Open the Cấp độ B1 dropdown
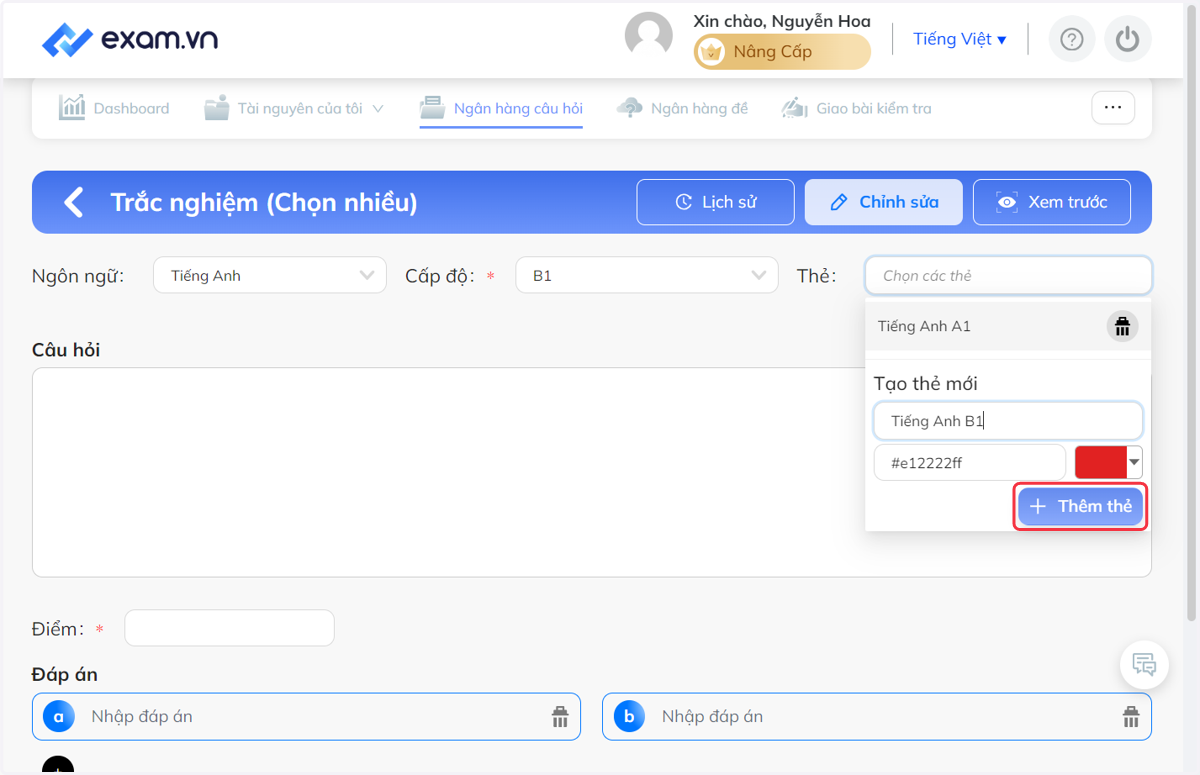The width and height of the screenshot is (1200, 775). click(x=647, y=275)
